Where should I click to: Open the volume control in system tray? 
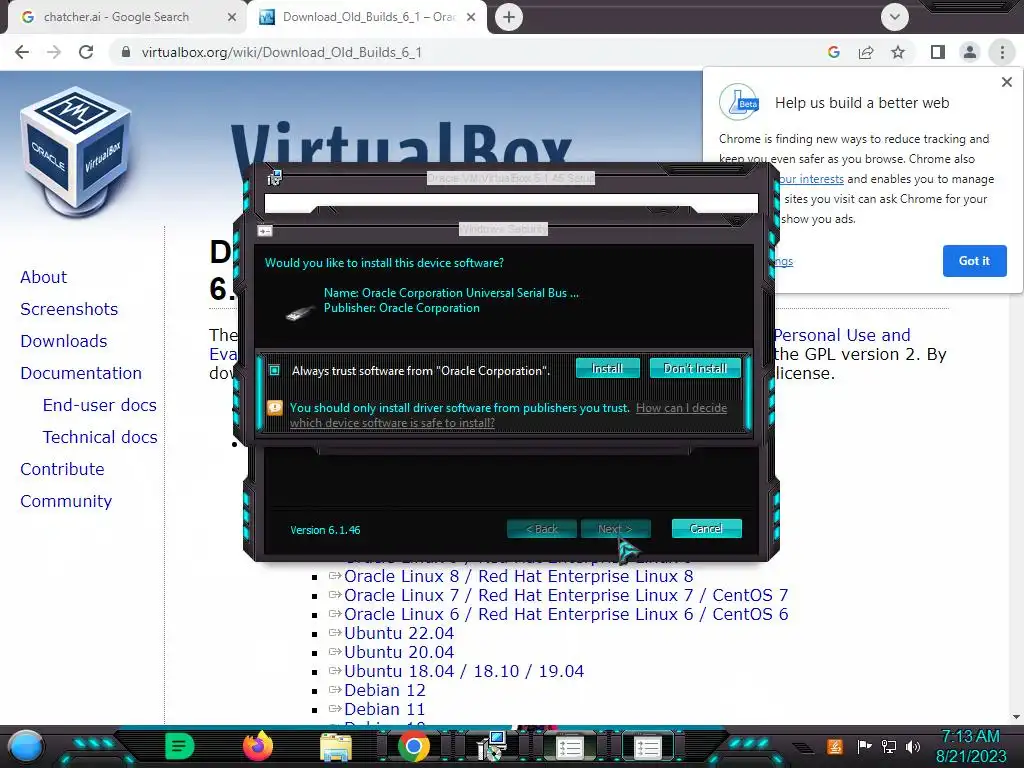[x=913, y=746]
